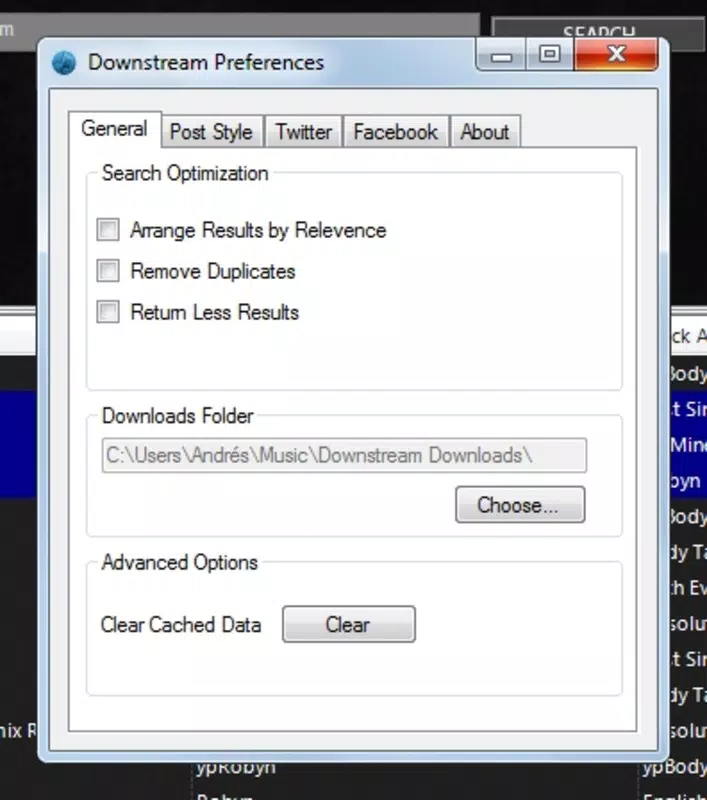Viewport: 707px width, 800px height.
Task: Maximize the Downstream Preferences window
Action: click(x=549, y=55)
